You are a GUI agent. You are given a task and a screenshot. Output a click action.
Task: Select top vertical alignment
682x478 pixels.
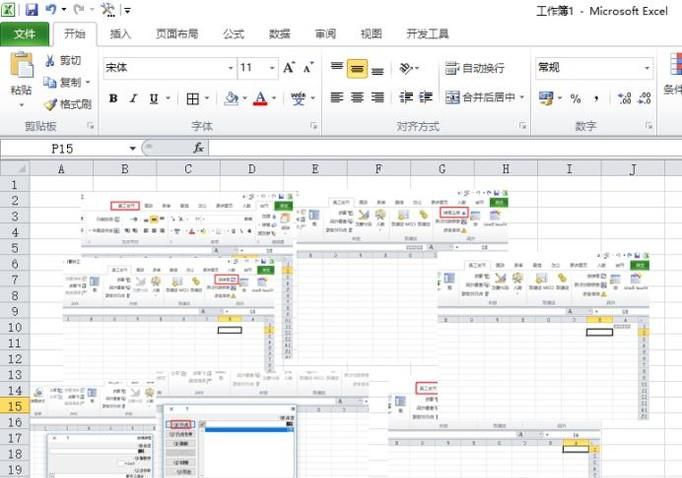point(337,68)
